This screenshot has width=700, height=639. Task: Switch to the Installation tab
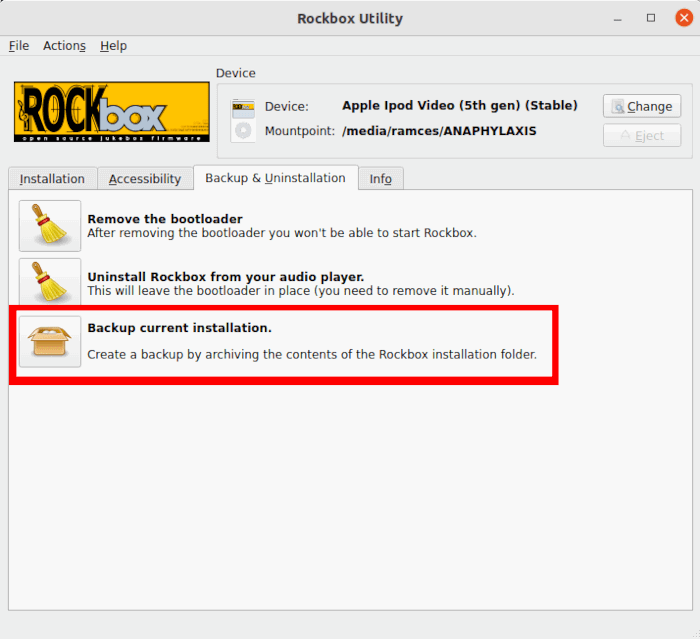[x=52, y=179]
